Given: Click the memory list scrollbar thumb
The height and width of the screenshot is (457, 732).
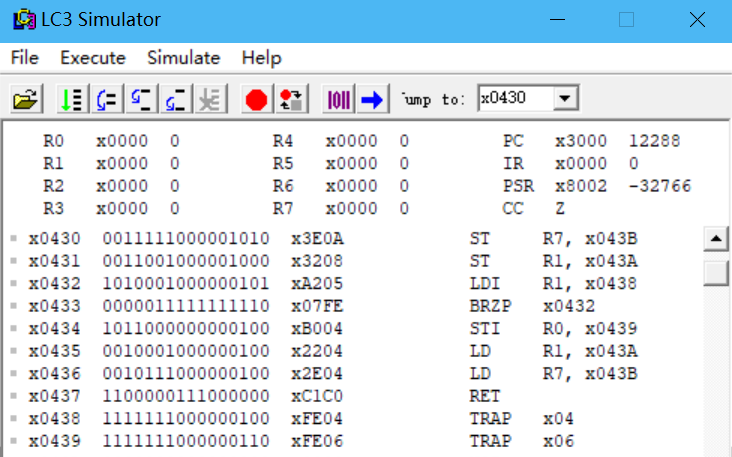Looking at the screenshot, I should [x=716, y=273].
